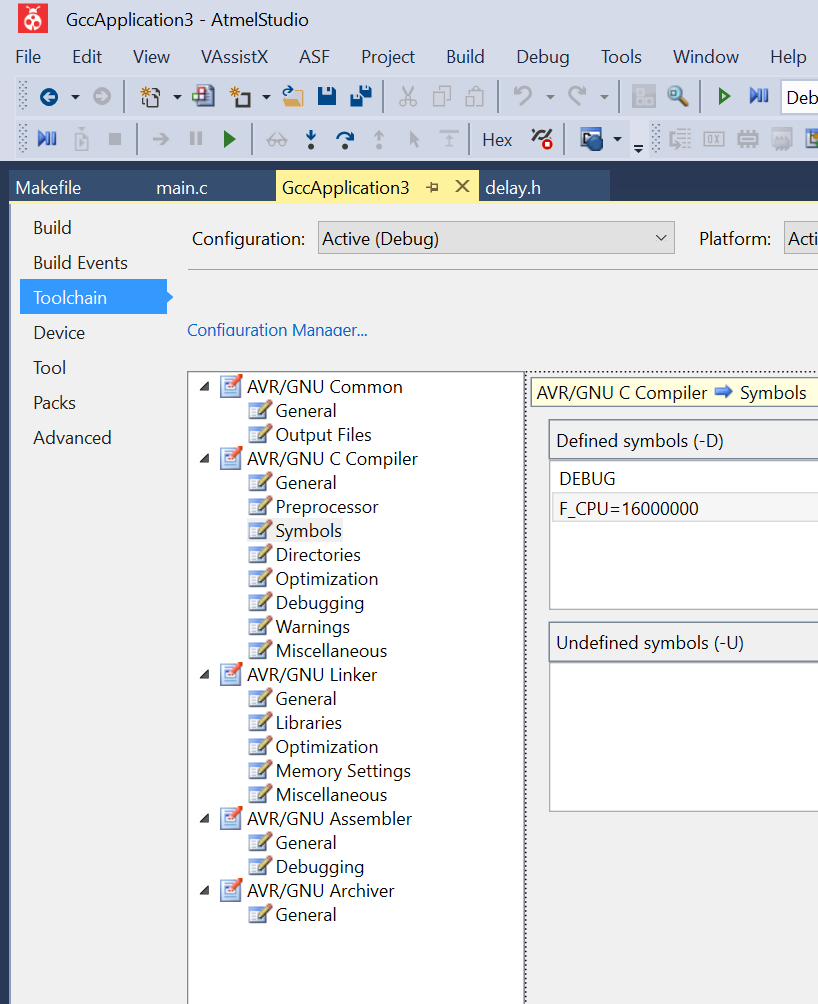
Task: Select Output Files under AVR/GNU Common
Action: pyautogui.click(x=323, y=434)
